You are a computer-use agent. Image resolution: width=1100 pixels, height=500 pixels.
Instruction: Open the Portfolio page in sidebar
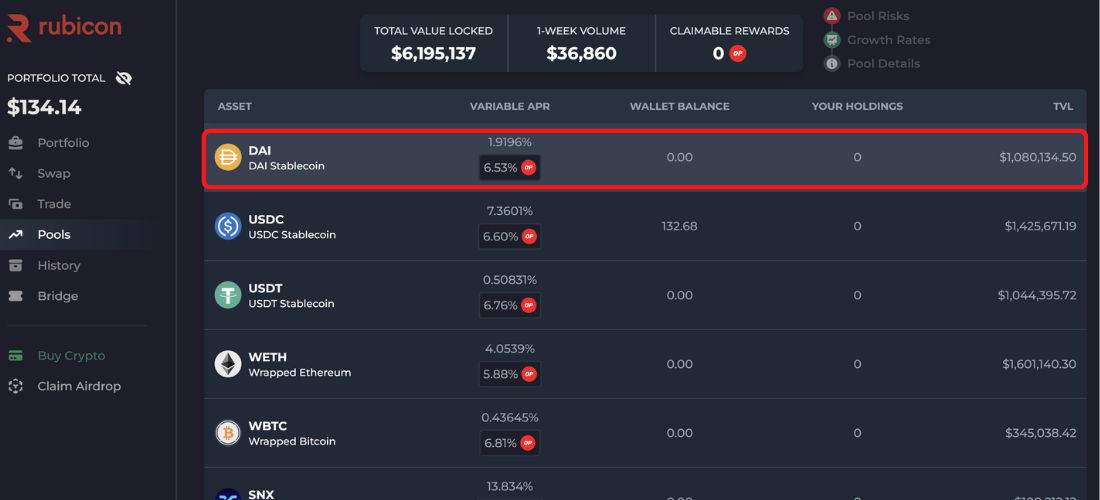click(x=63, y=143)
